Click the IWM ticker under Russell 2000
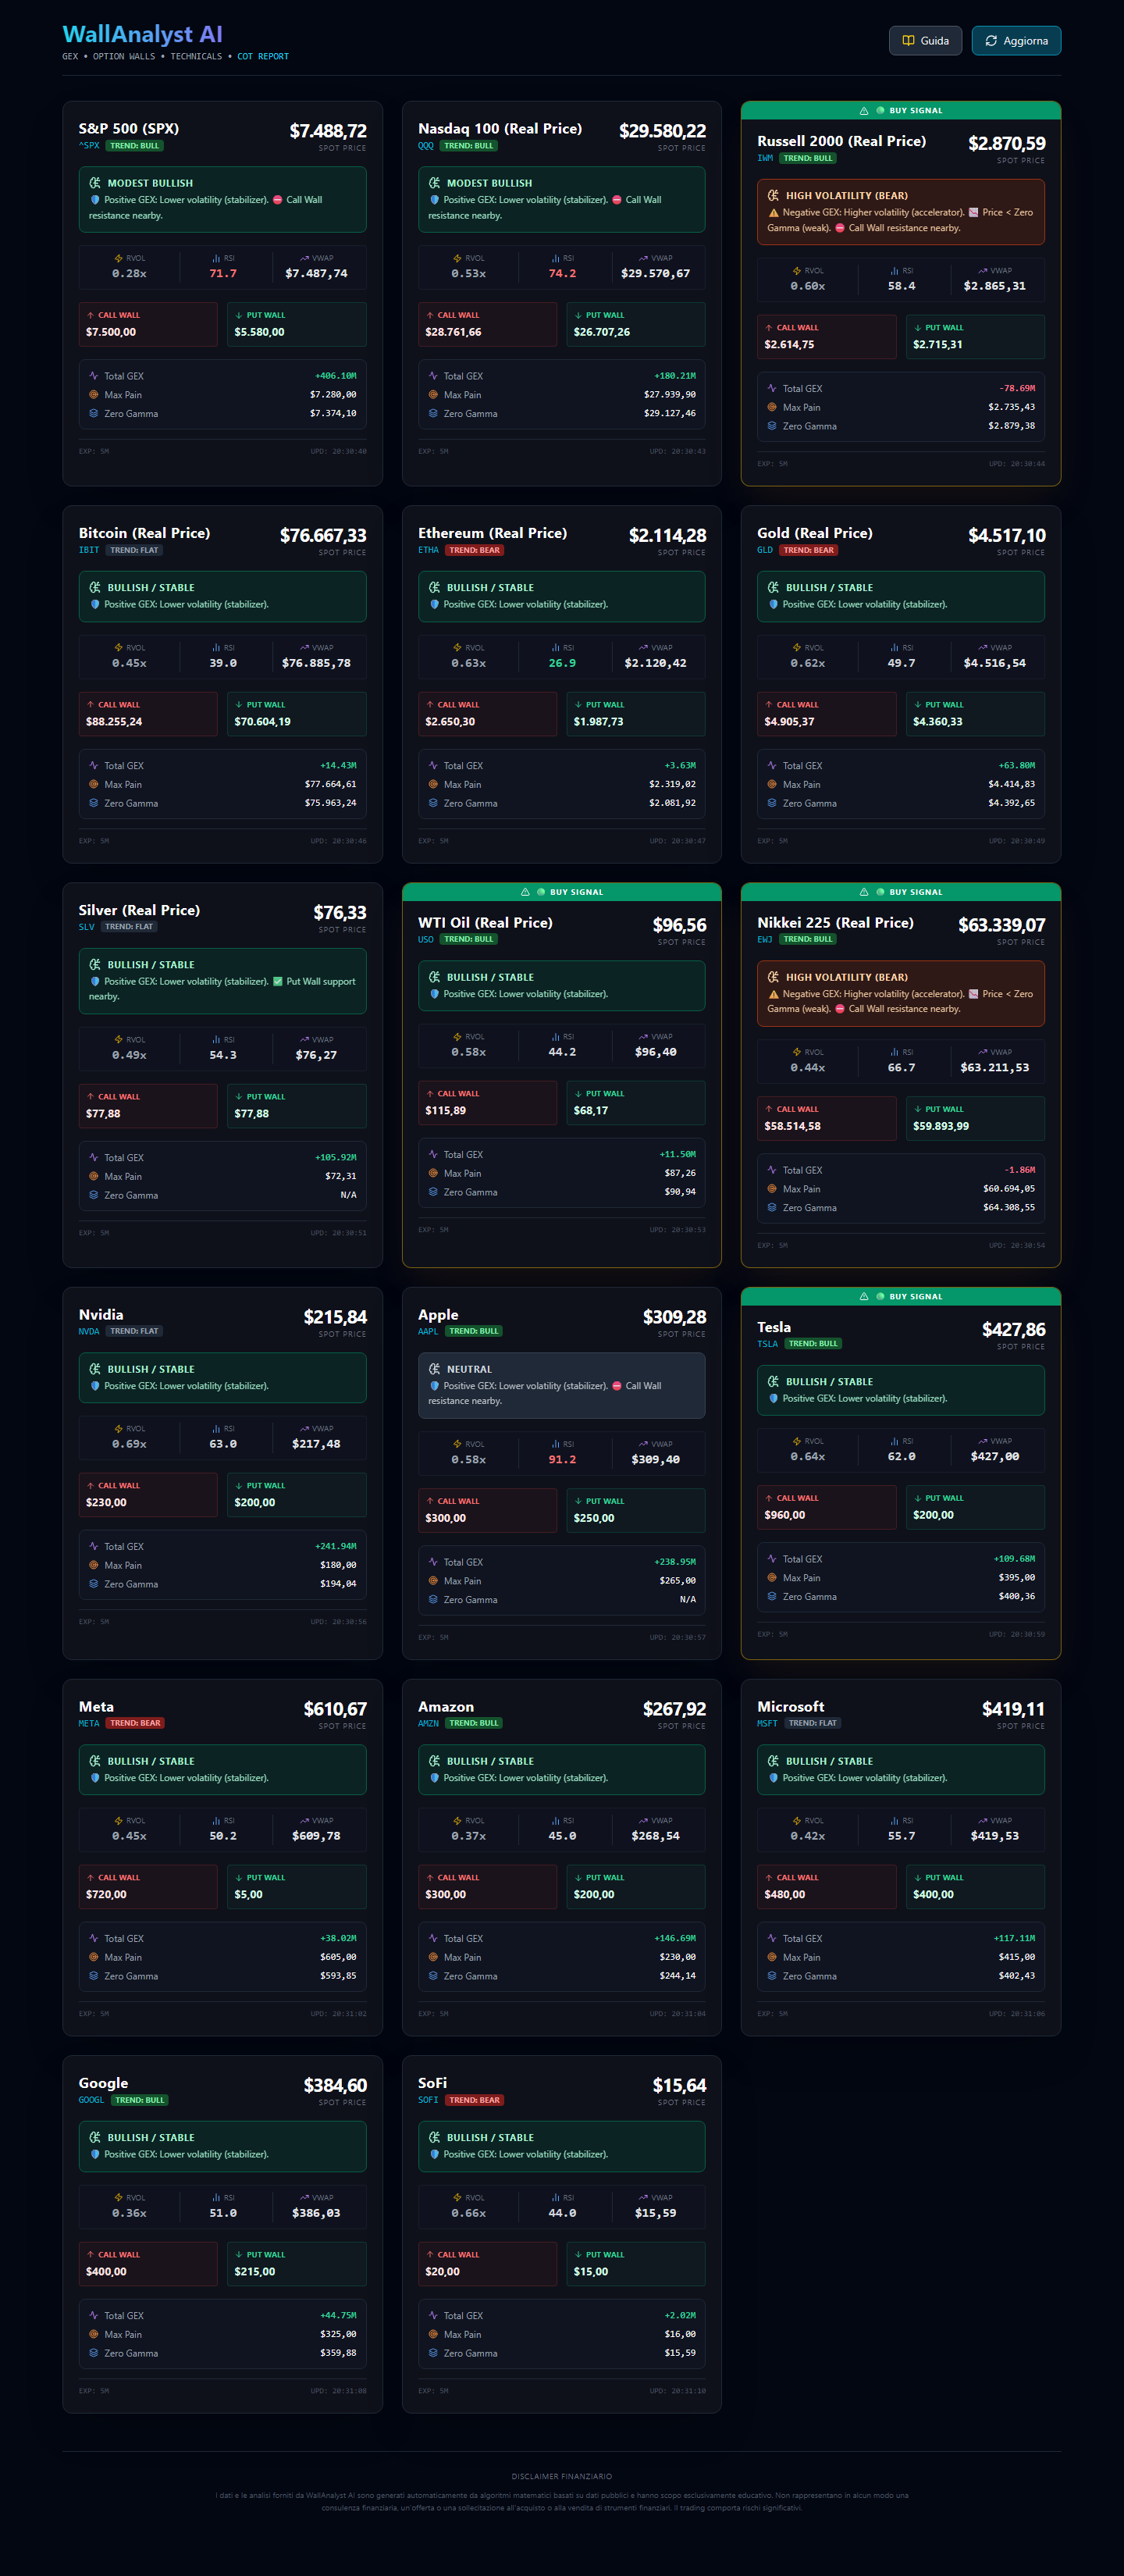Viewport: 1124px width, 2576px height. [x=765, y=158]
